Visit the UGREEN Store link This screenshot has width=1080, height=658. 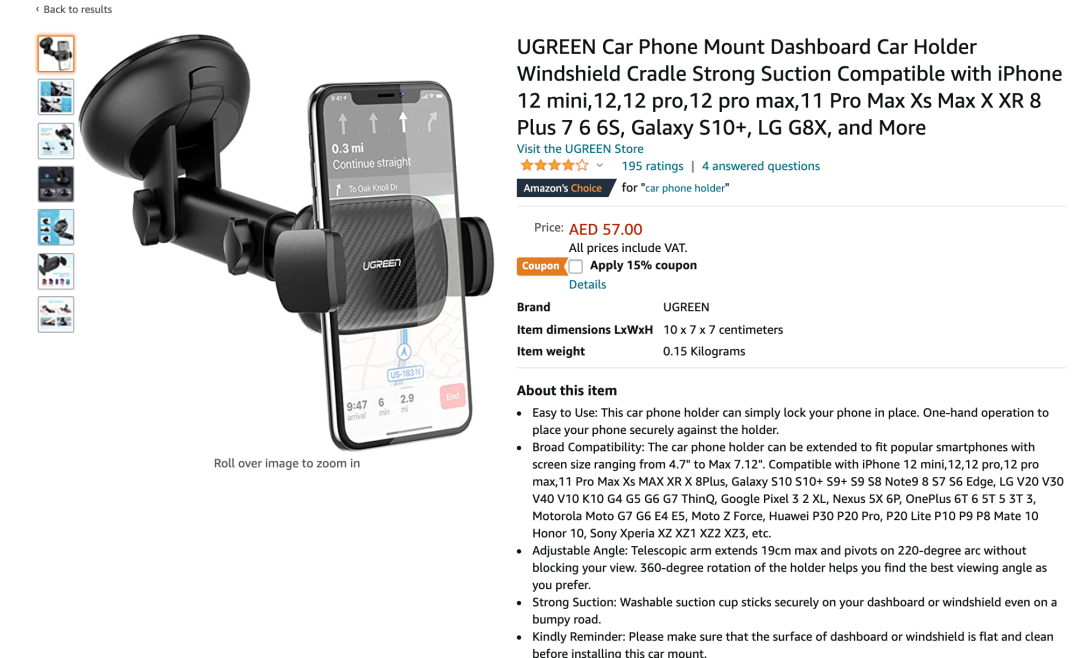click(580, 149)
